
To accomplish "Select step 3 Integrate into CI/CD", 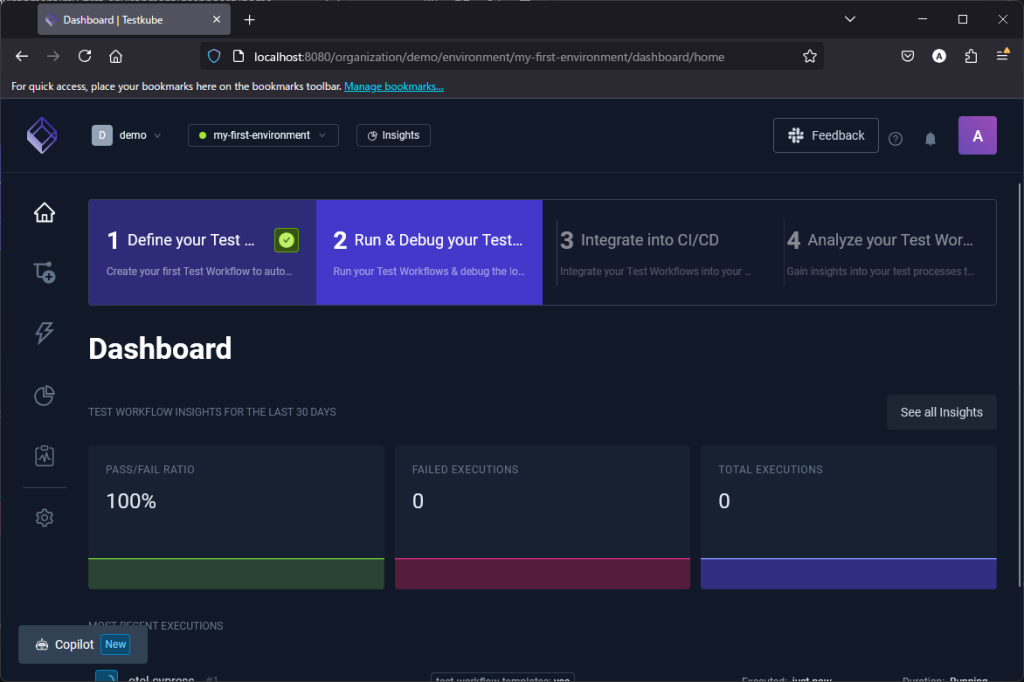I will pyautogui.click(x=655, y=252).
